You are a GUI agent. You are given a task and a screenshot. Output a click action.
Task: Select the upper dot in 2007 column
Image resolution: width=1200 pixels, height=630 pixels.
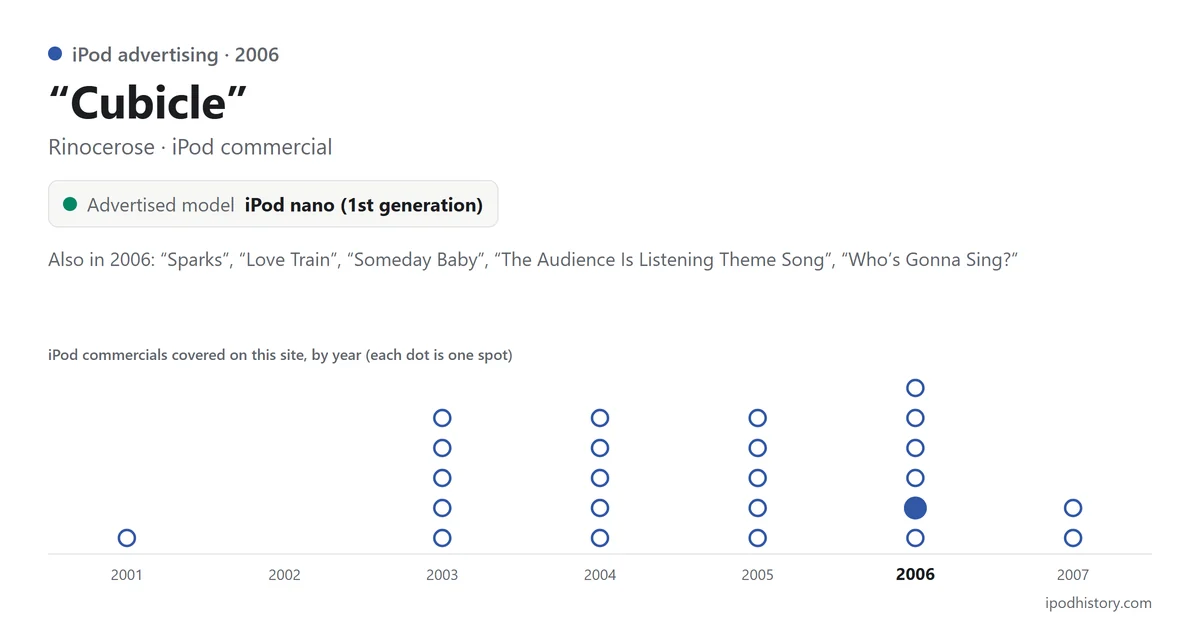[1073, 508]
